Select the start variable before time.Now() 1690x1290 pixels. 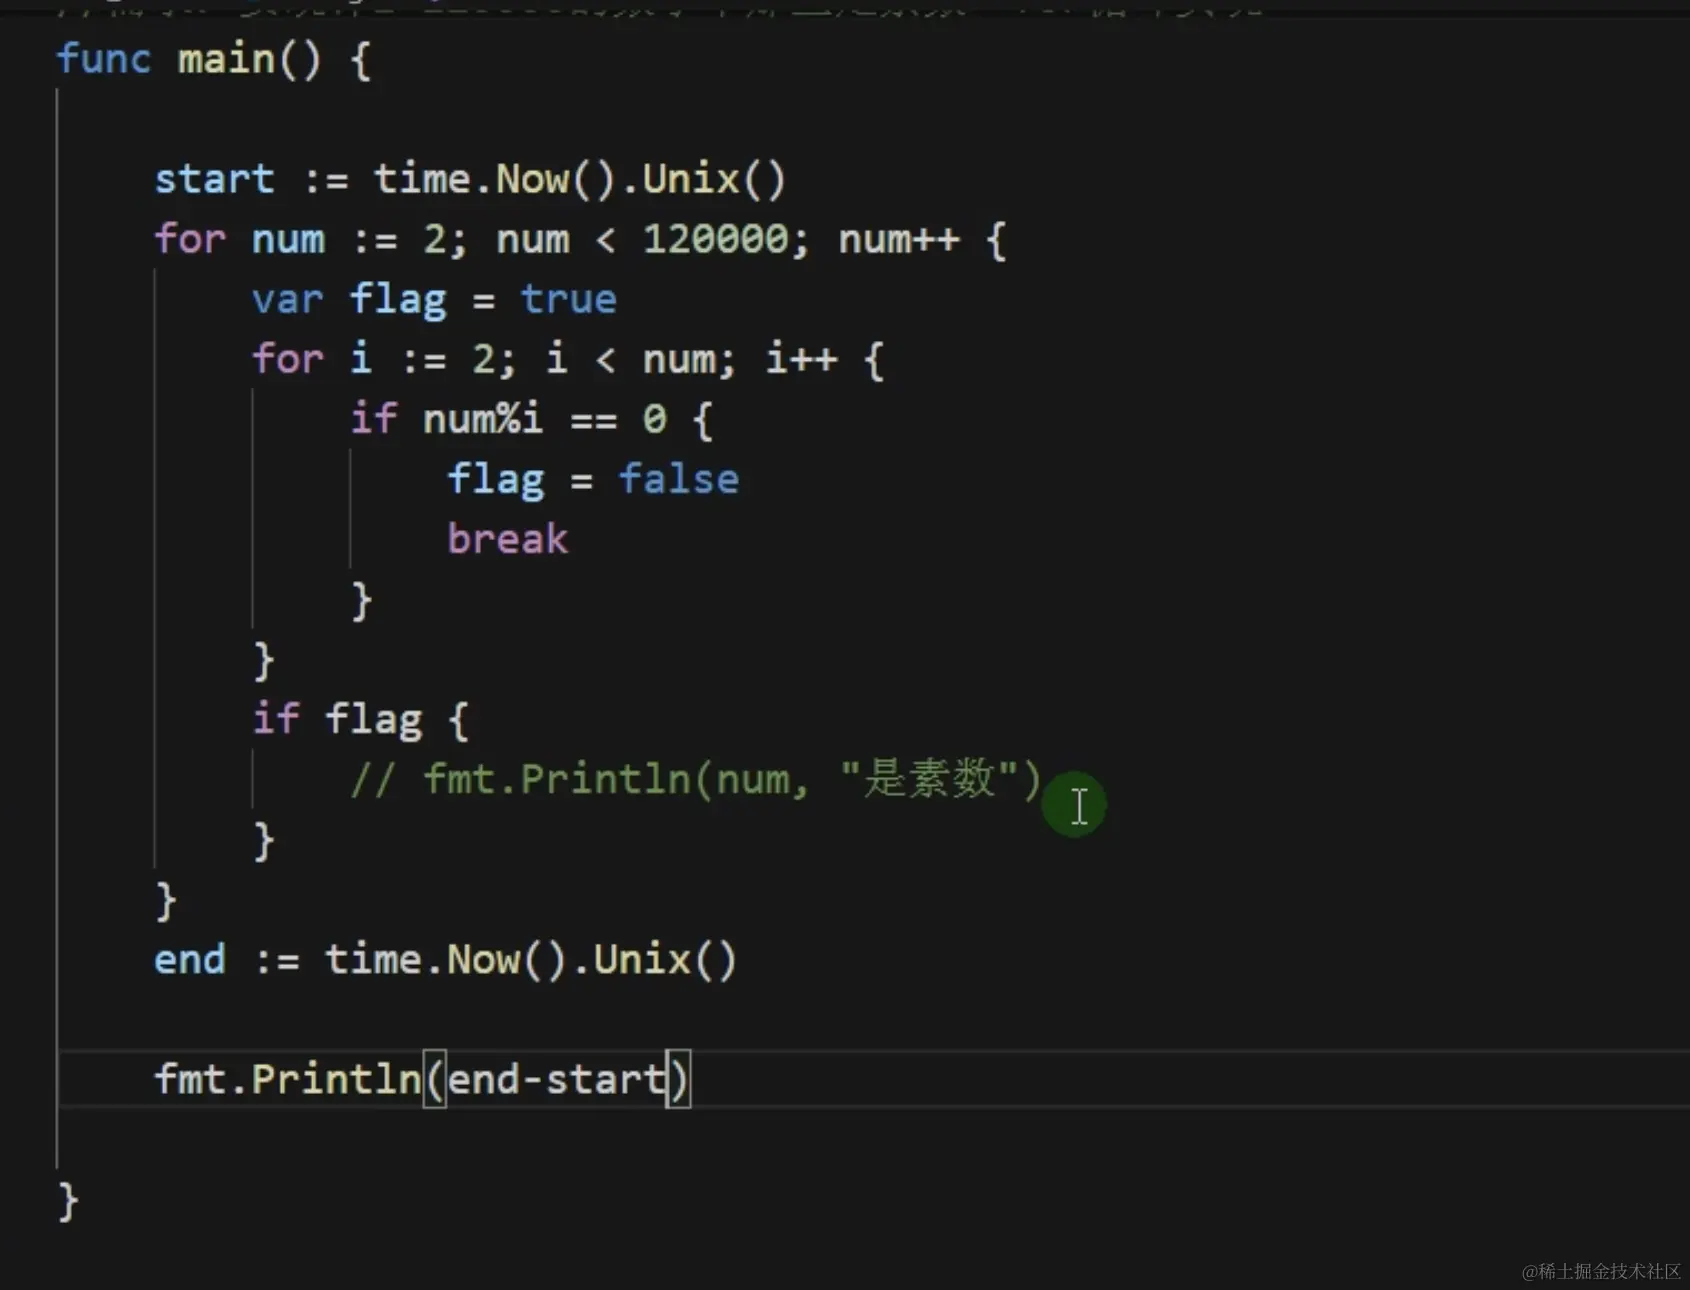point(213,178)
